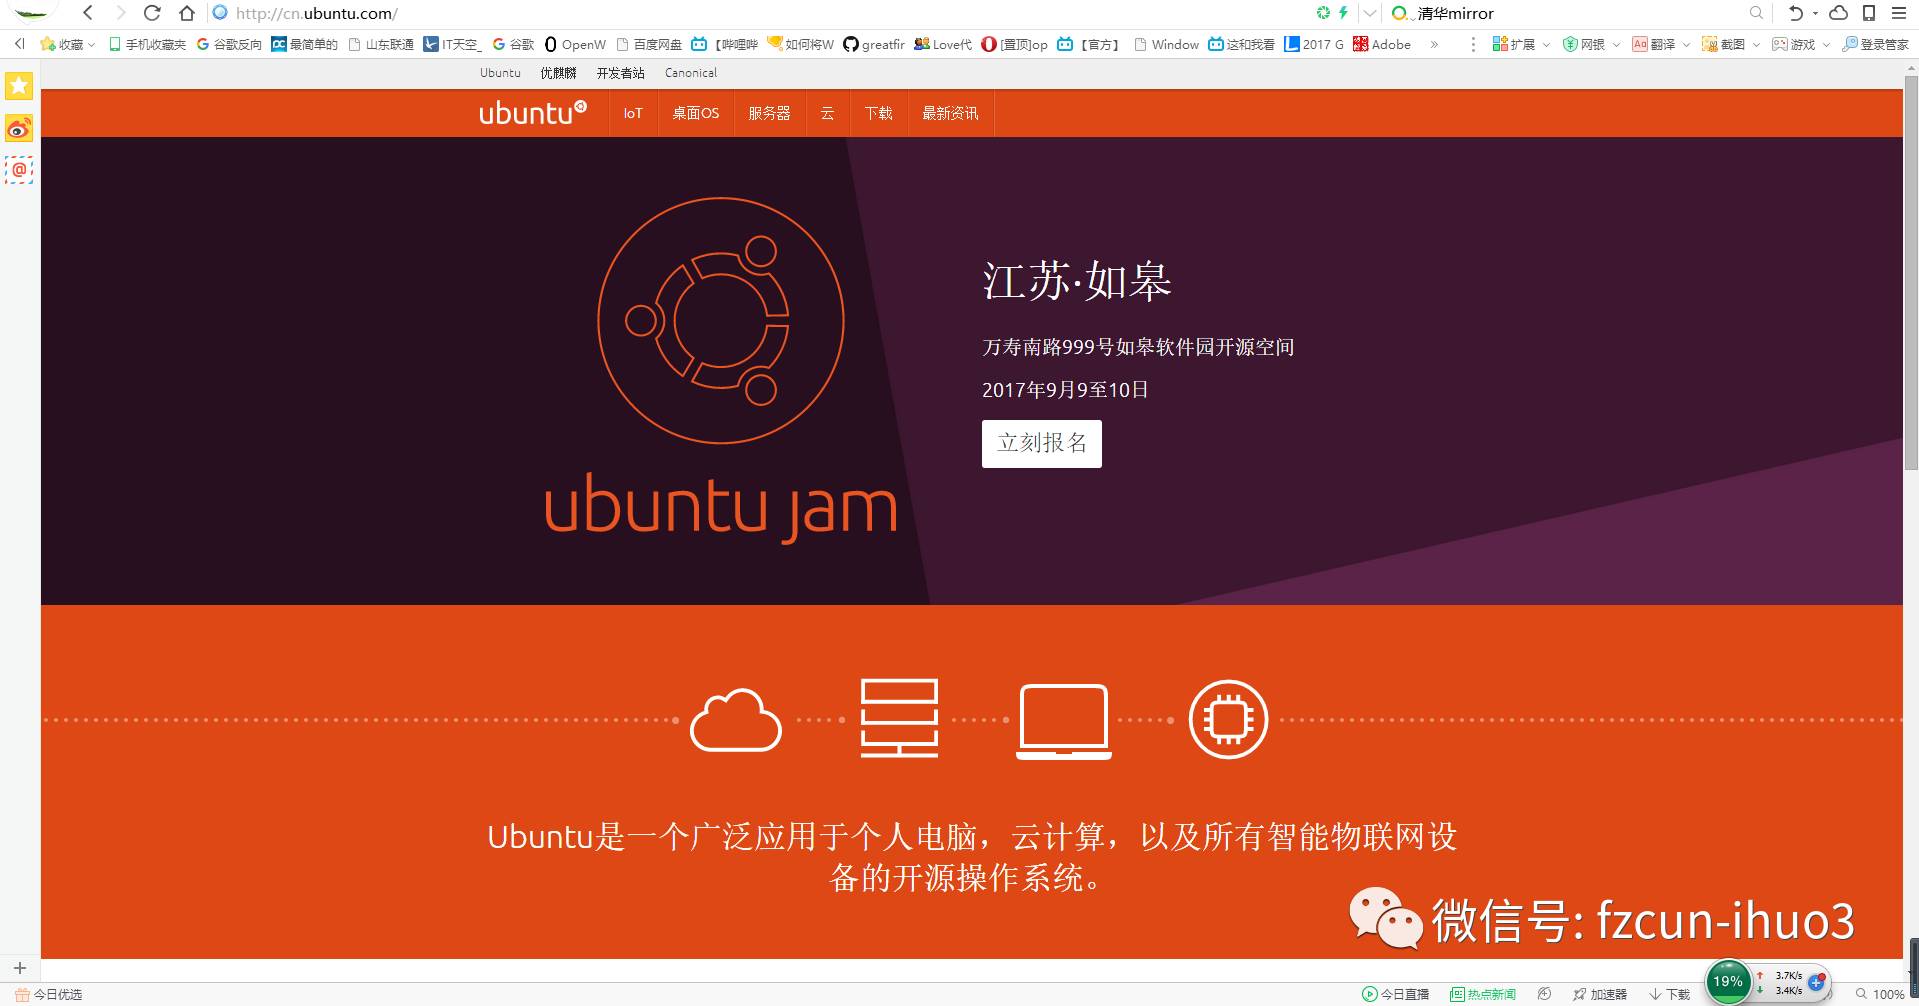
Task: Click the lightning speed mode icon
Action: coord(1343,13)
